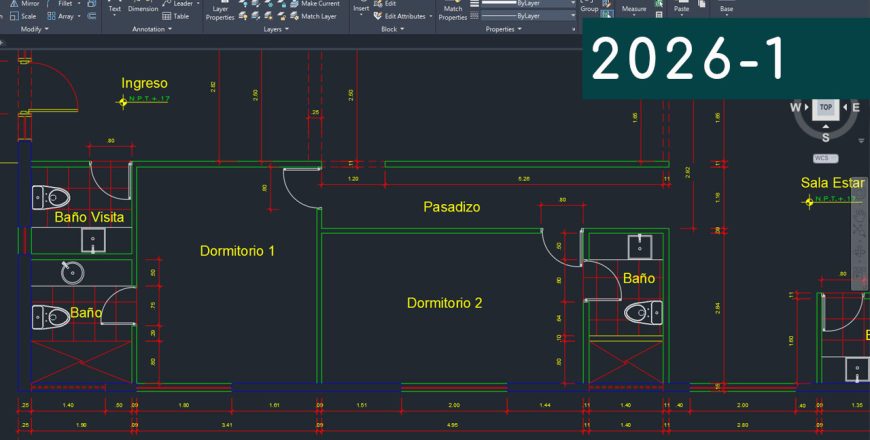Click the Match Properties icon
This screenshot has width=870, height=440.
[453, 12]
